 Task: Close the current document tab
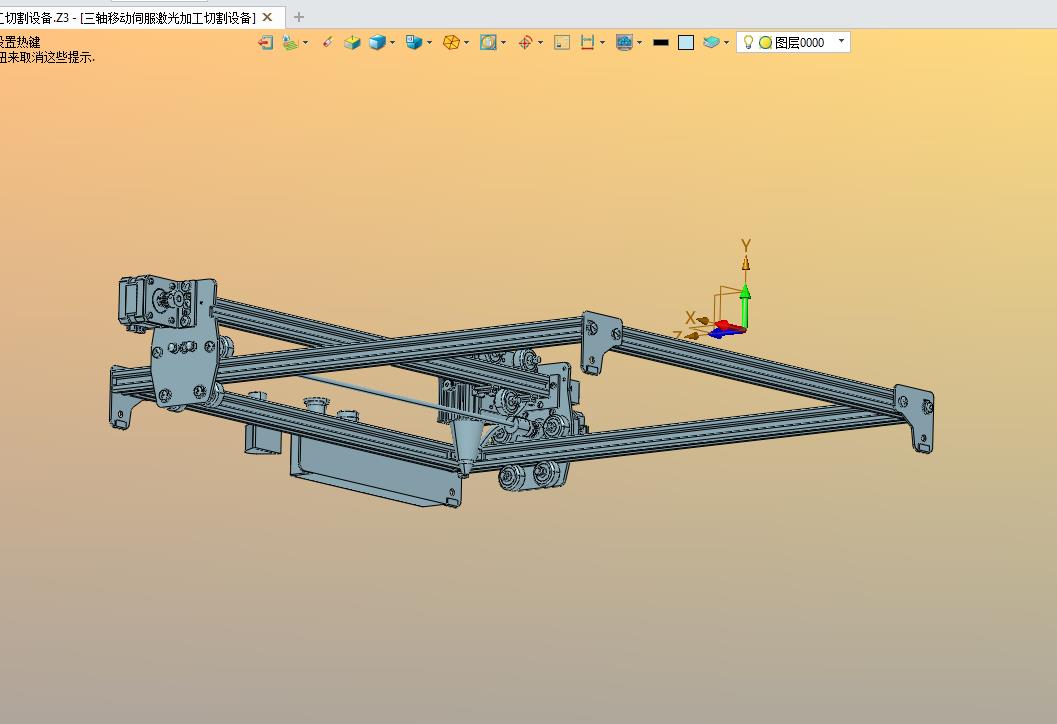[x=267, y=18]
